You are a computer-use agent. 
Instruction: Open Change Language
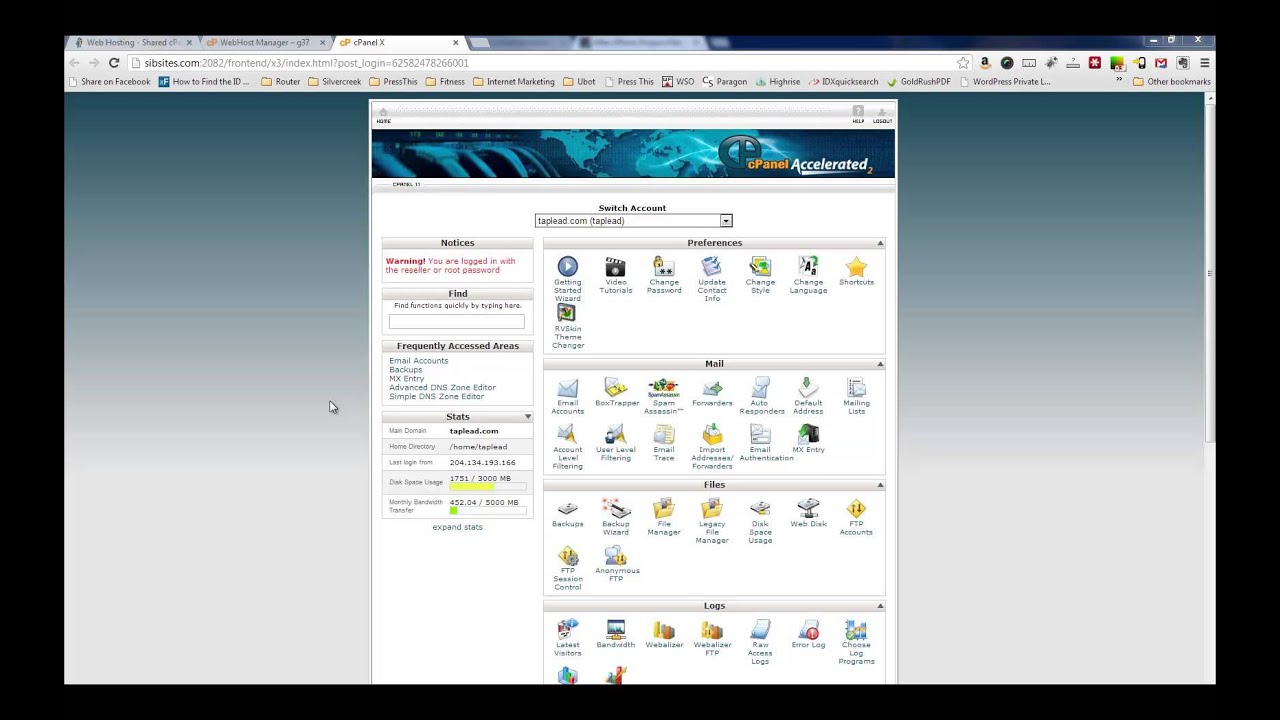pos(808,267)
